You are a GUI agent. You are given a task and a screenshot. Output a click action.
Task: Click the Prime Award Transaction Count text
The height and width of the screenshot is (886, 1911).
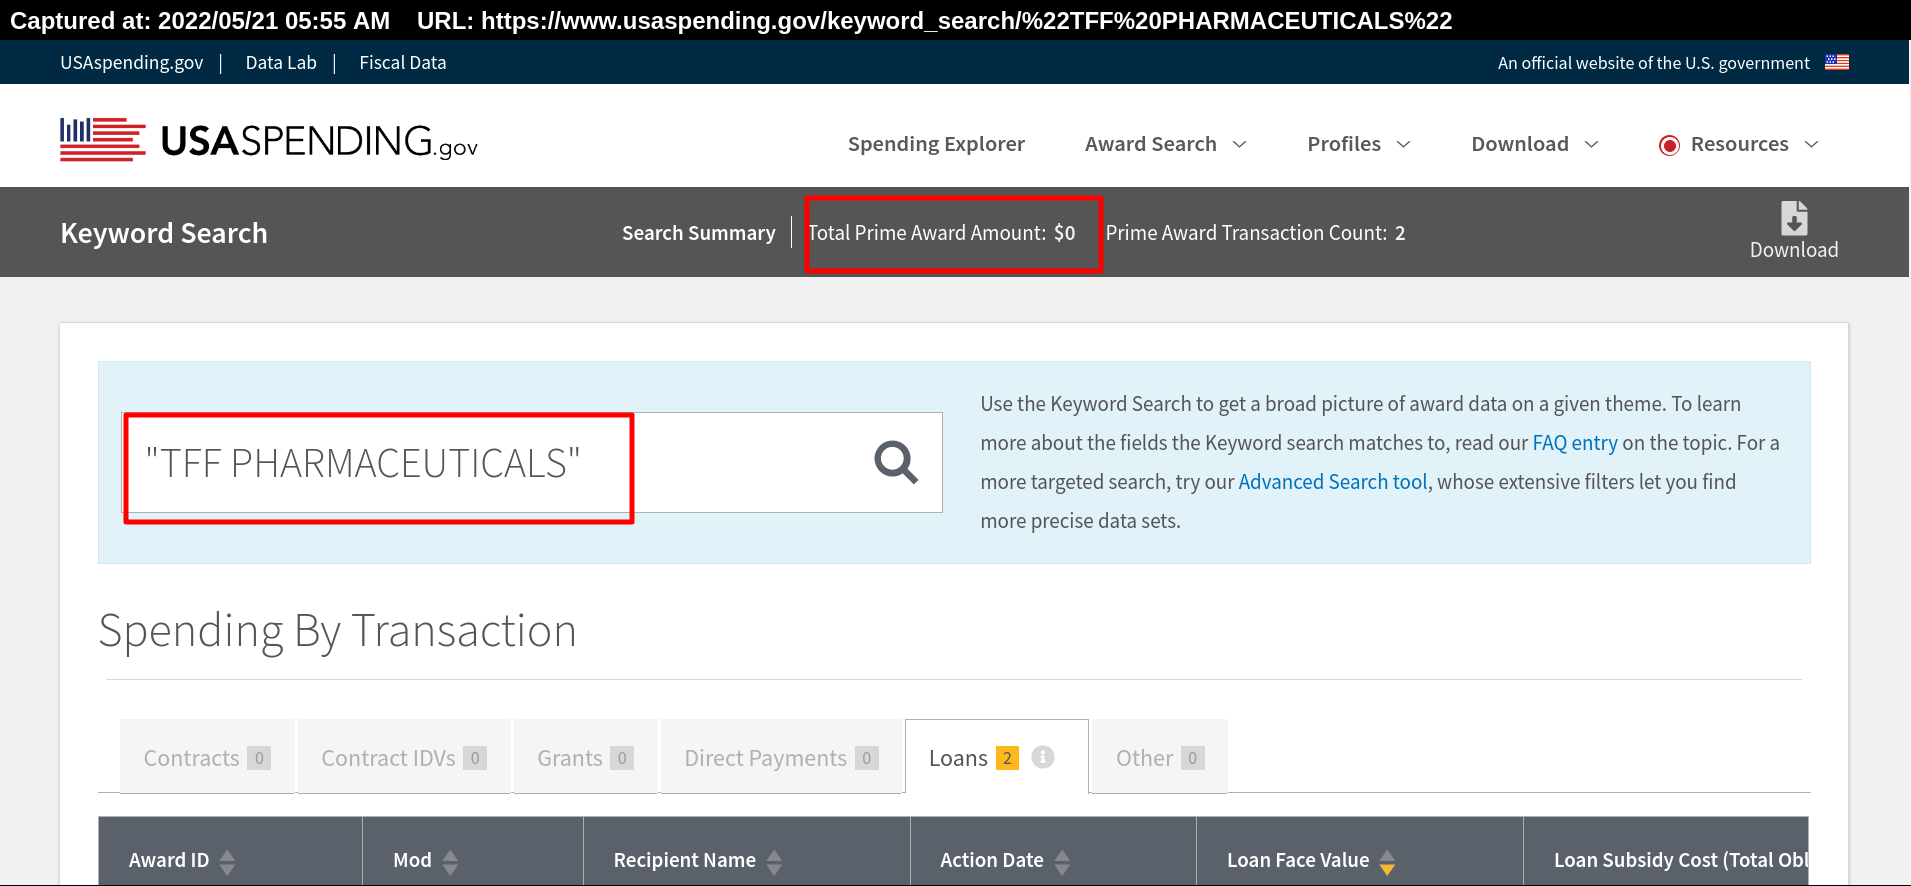point(1255,233)
